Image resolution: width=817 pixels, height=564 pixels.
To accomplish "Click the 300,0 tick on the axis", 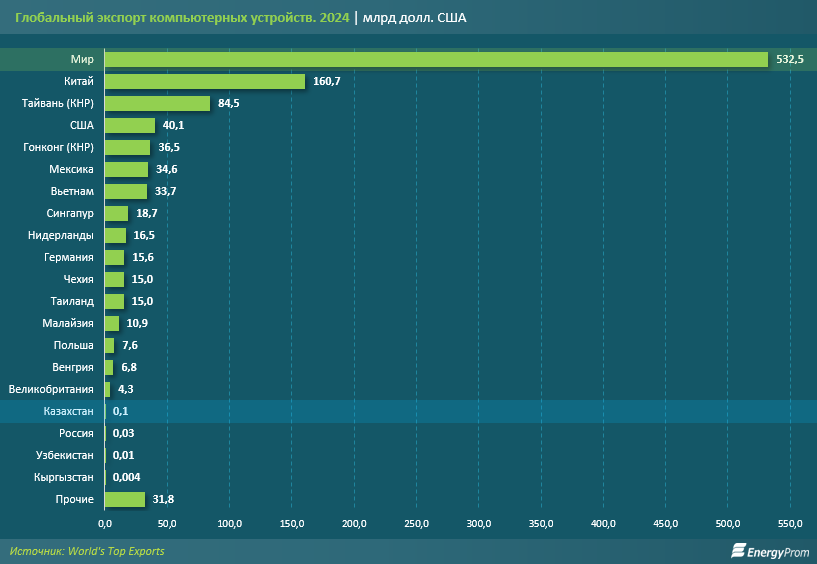I will pos(479,524).
